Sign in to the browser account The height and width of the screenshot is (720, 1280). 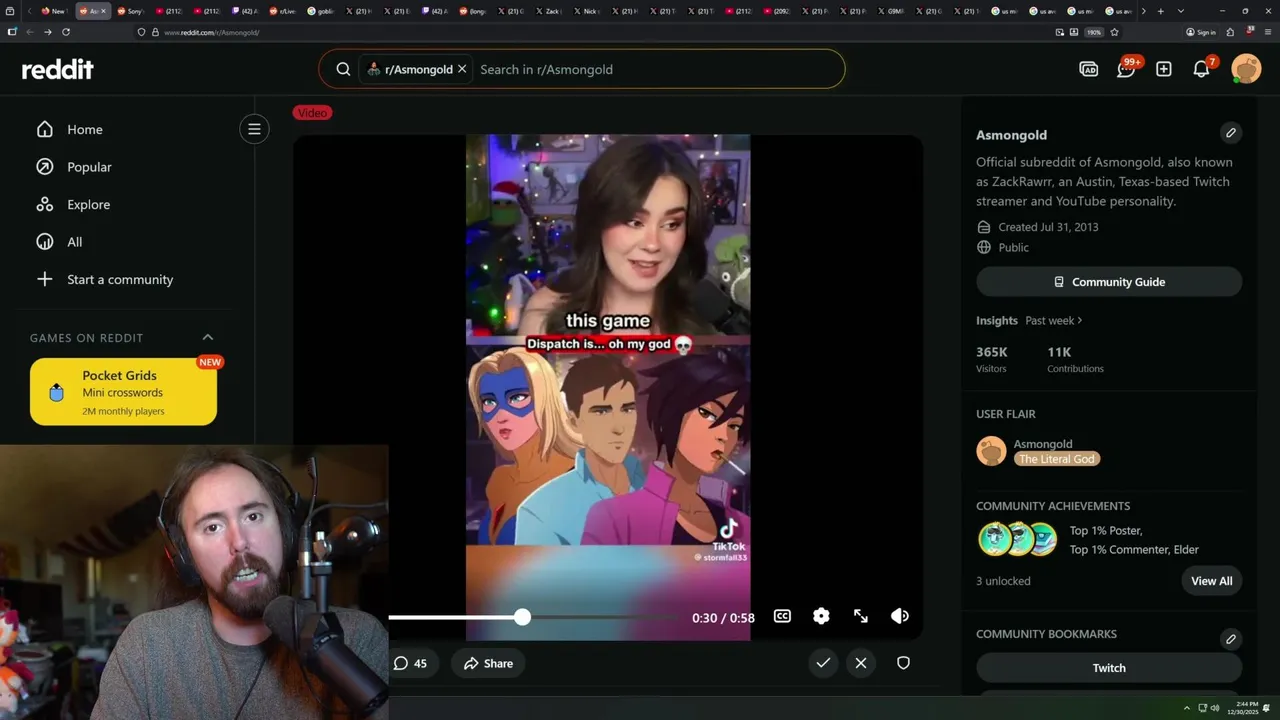coord(1200,32)
